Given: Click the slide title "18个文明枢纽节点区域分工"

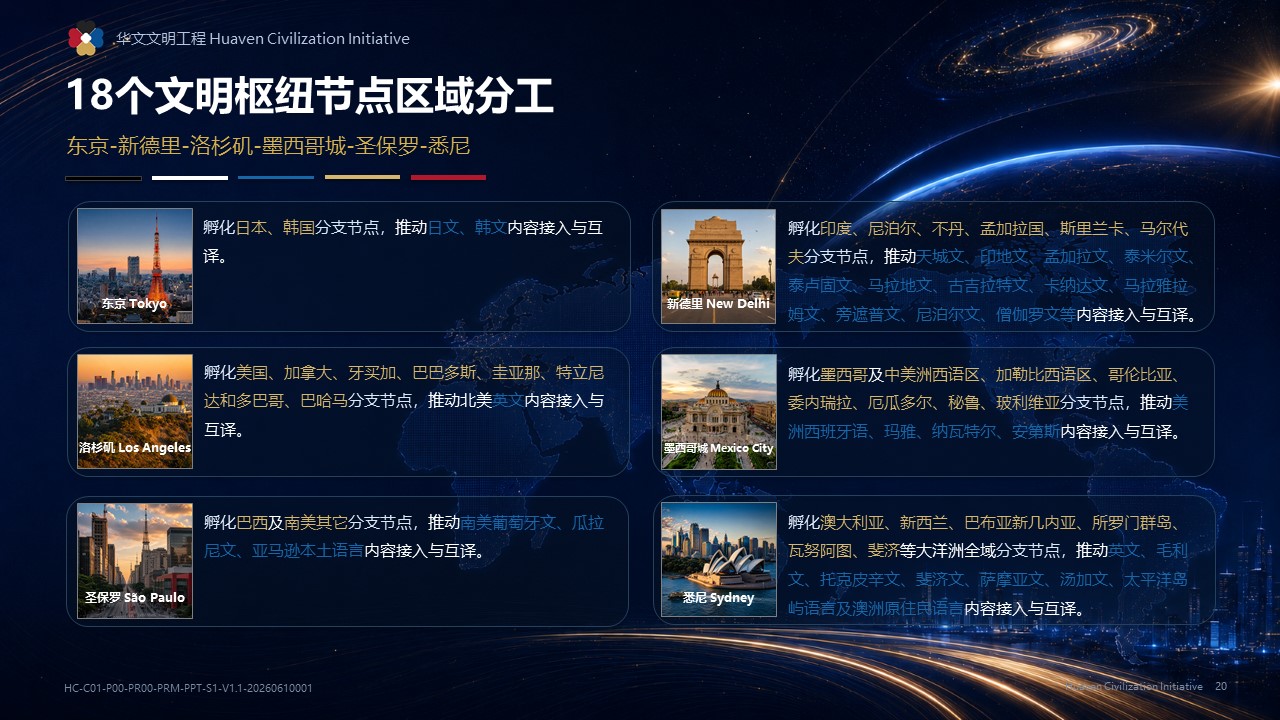Looking at the screenshot, I should pos(310,97).
